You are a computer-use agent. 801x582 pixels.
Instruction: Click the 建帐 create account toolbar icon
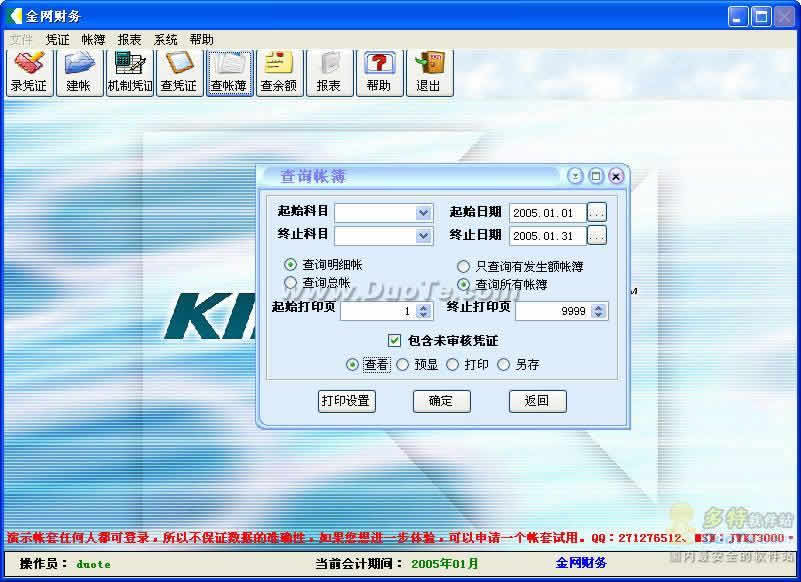79,73
